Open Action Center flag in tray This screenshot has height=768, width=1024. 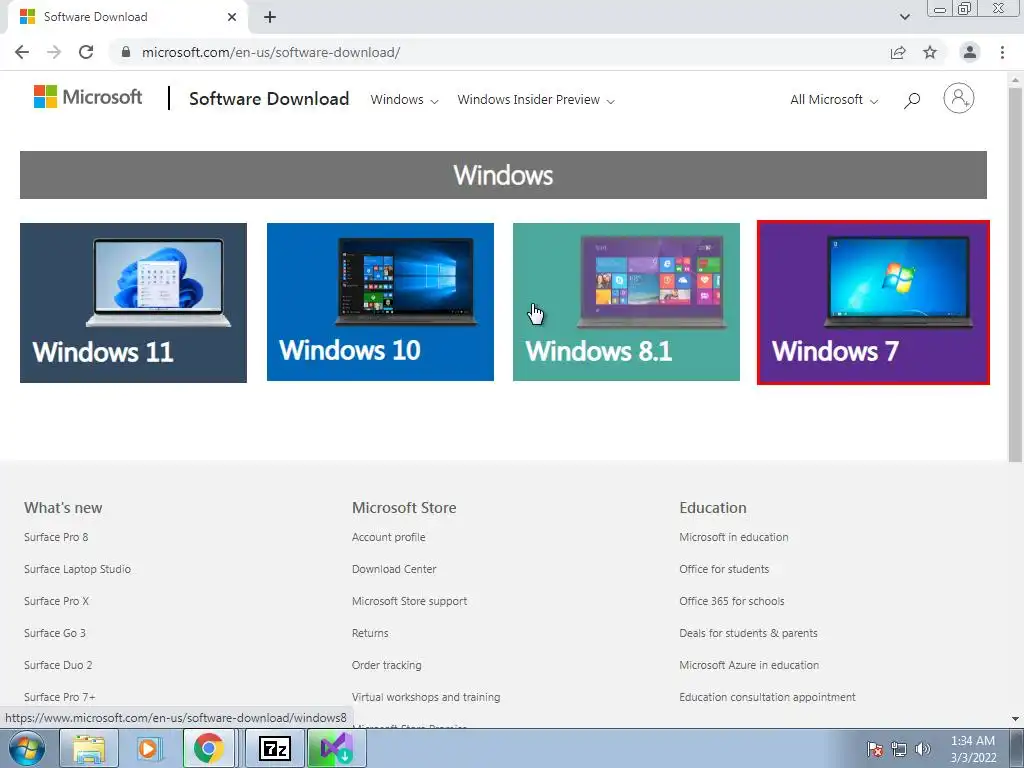[x=875, y=749]
